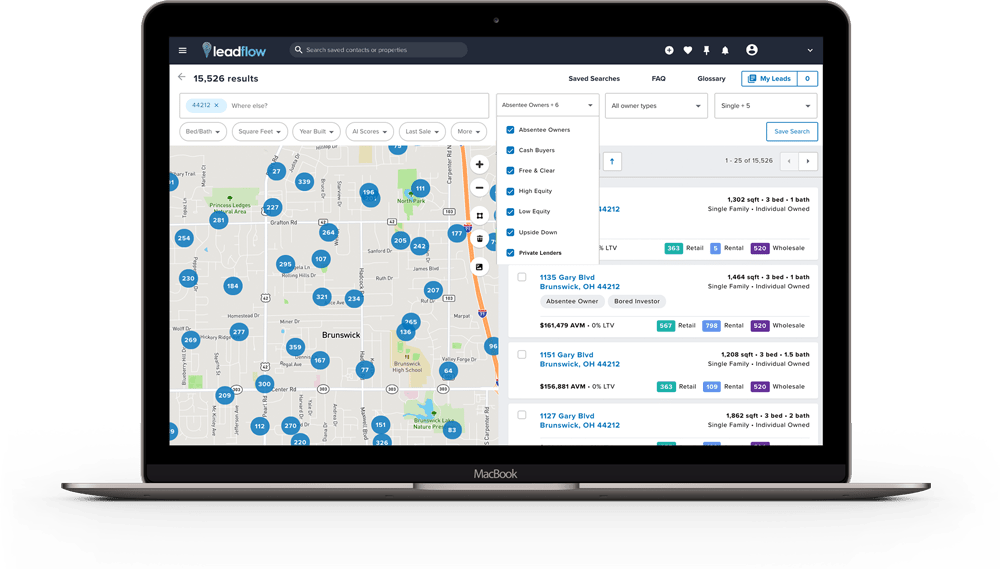Screen dimensions: 1000x569
Task: Select the draw area map tool
Action: [x=480, y=215]
